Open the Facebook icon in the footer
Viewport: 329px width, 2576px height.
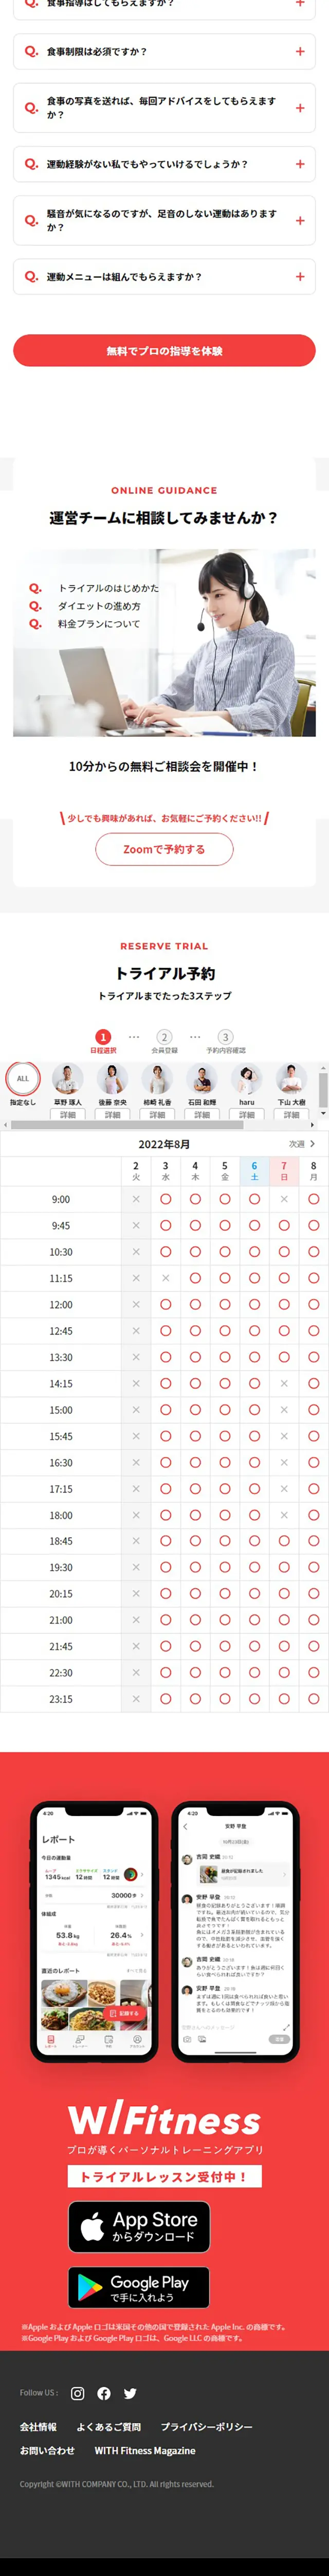click(104, 2392)
